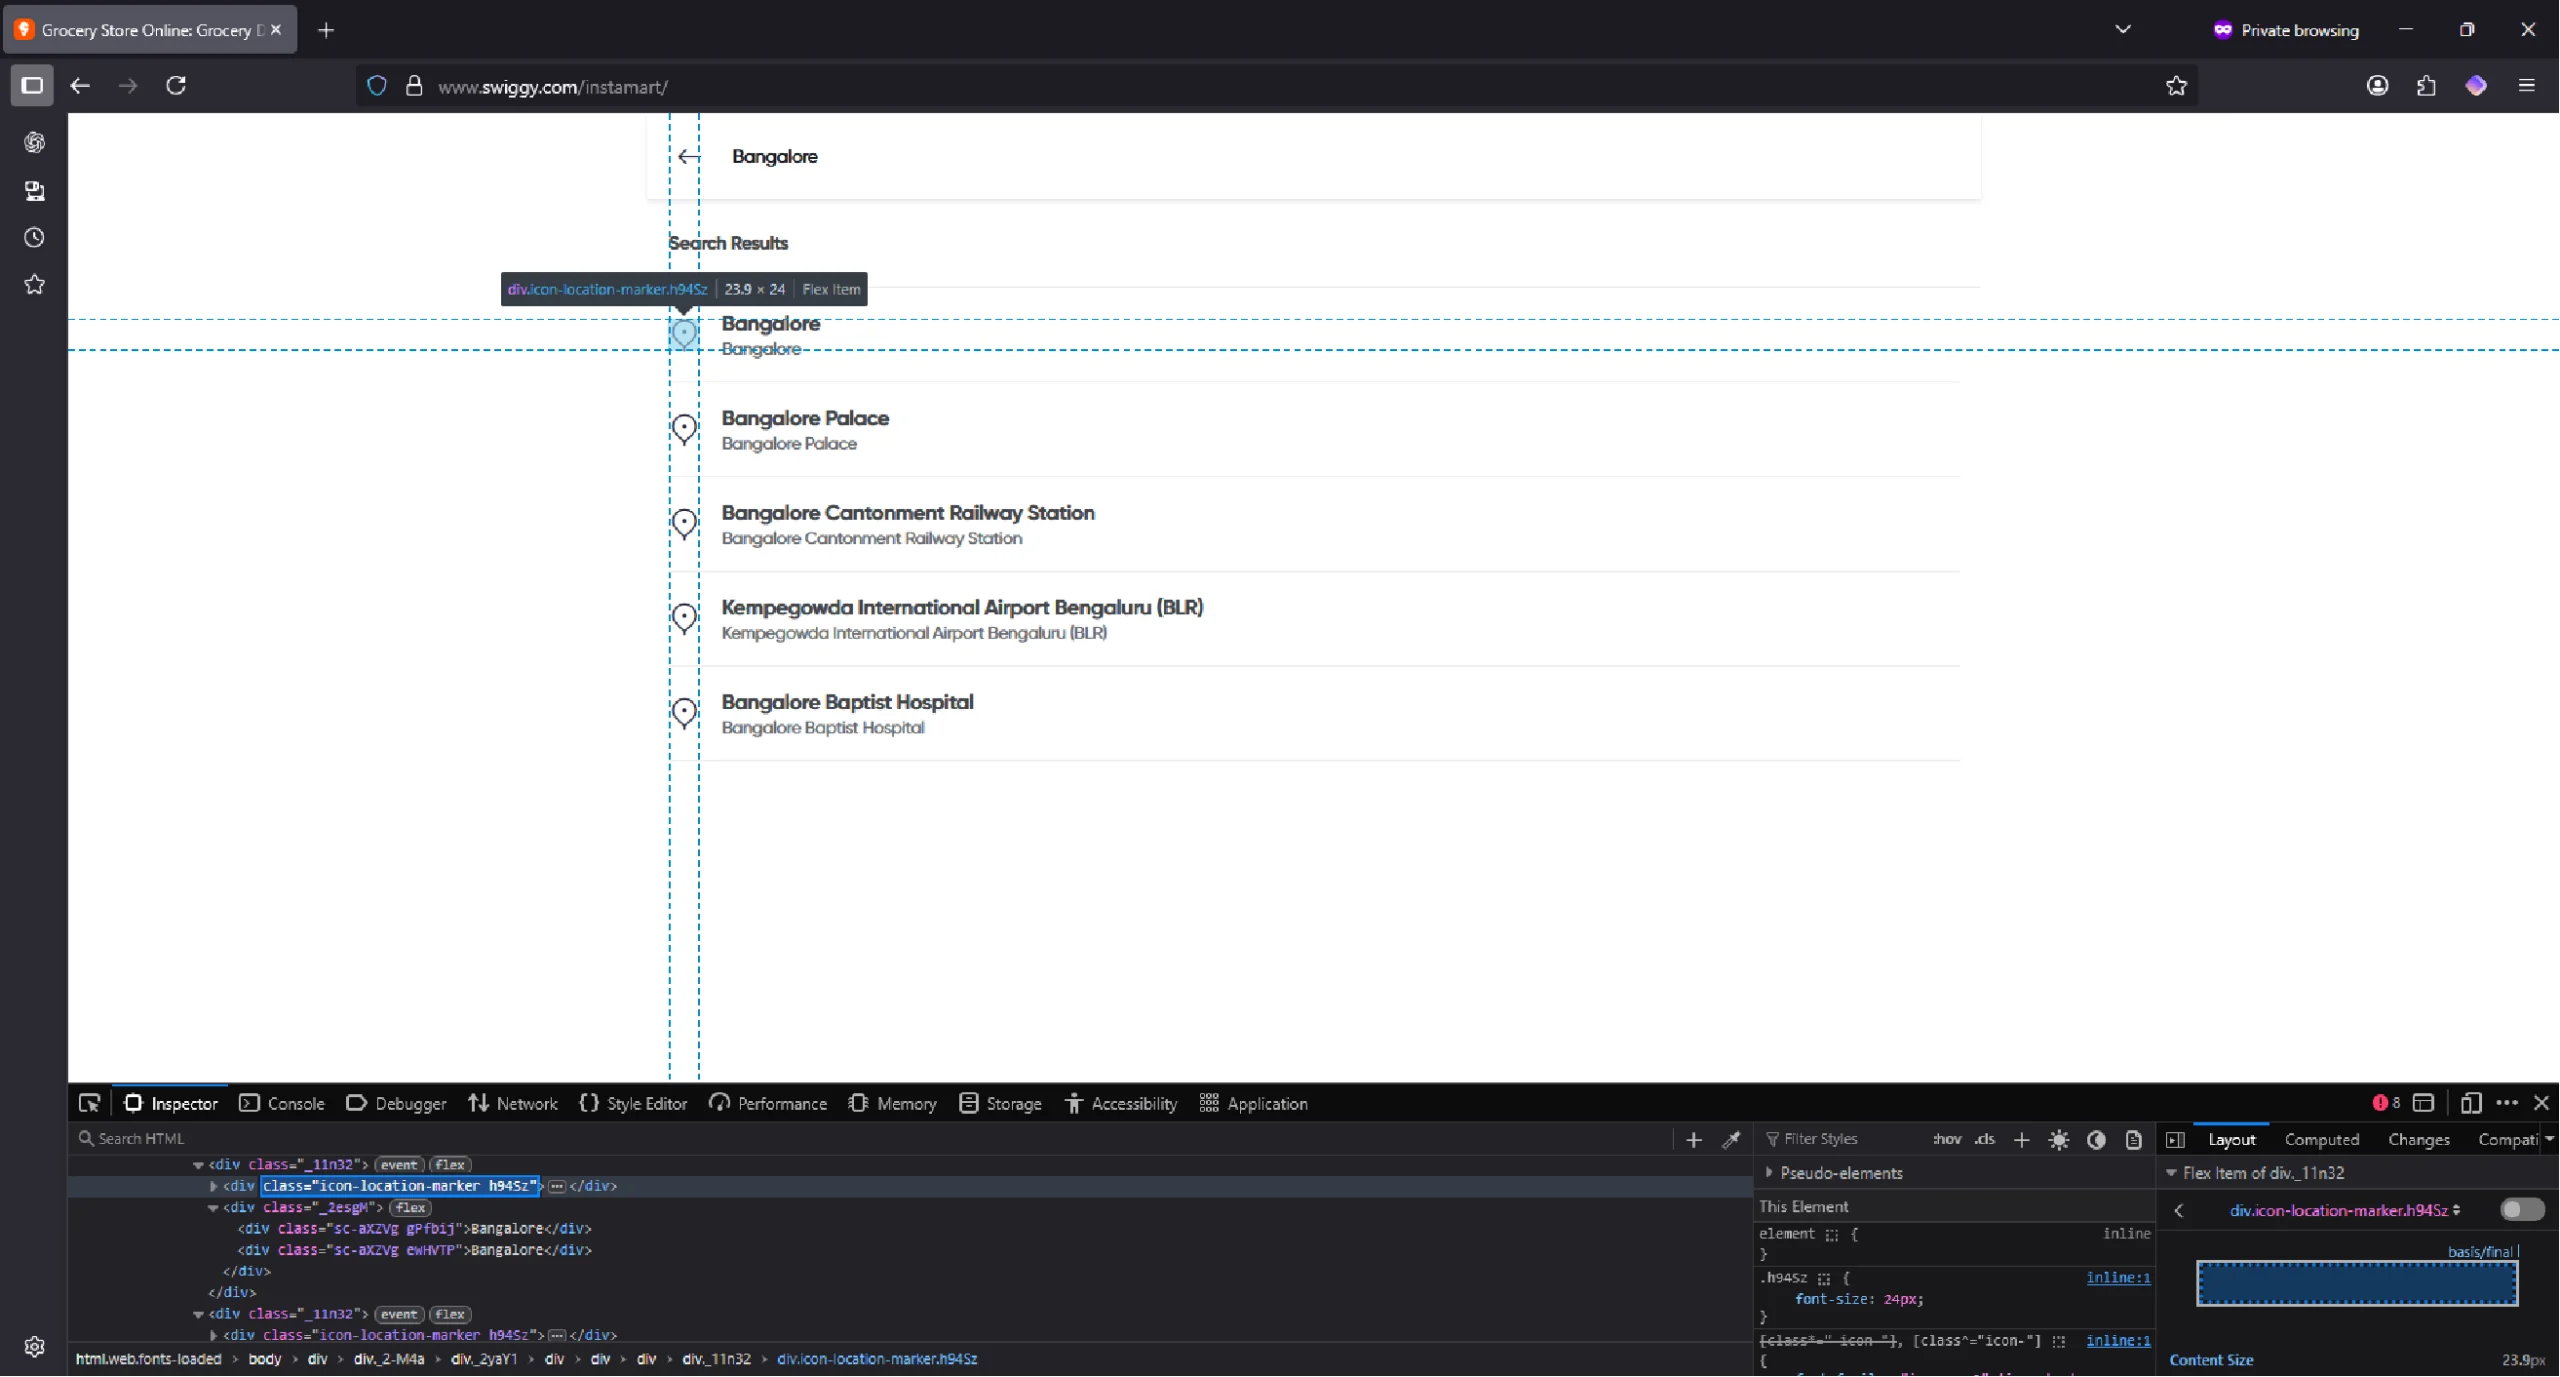Go back to flex container arrow
Image resolution: width=2560 pixels, height=1377 pixels.
tap(2180, 1211)
